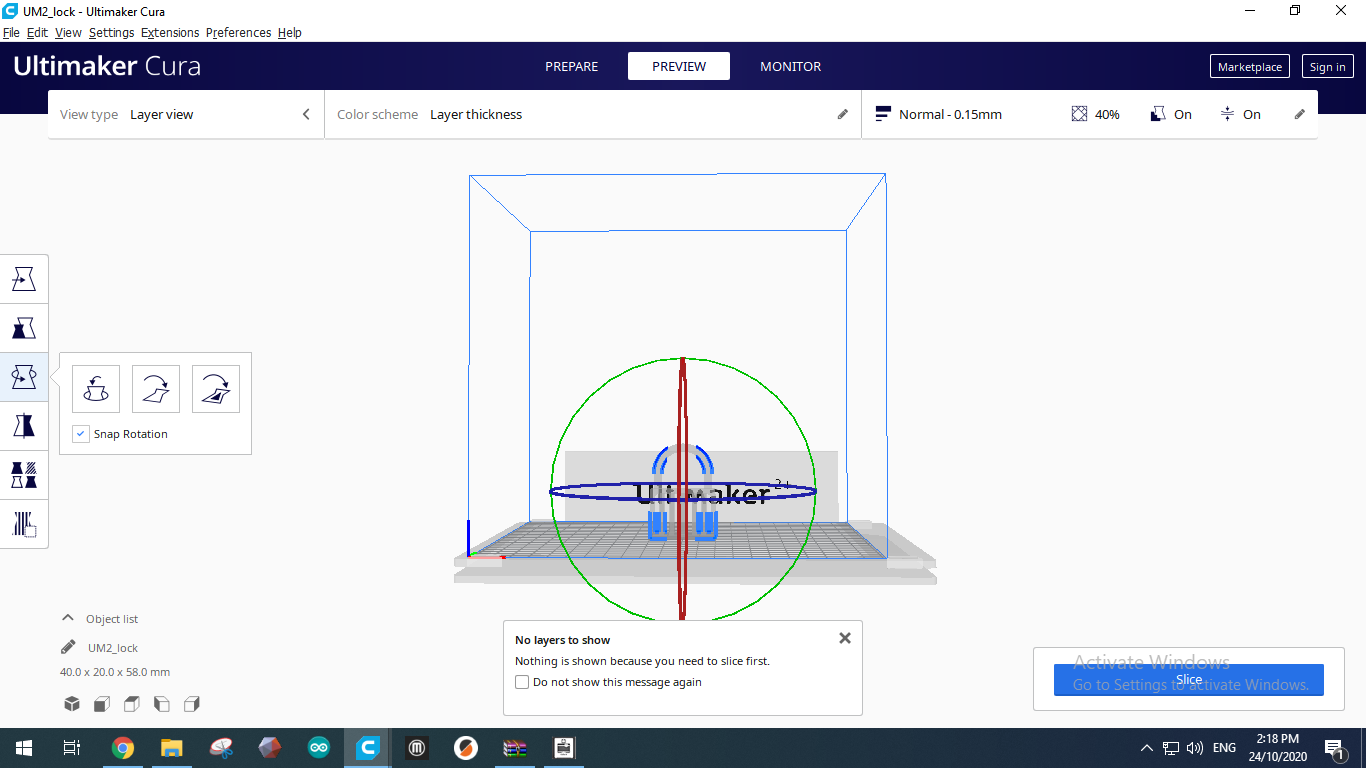1366x768 pixels.
Task: Select the Move tool in left toolbar
Action: pyautogui.click(x=24, y=279)
